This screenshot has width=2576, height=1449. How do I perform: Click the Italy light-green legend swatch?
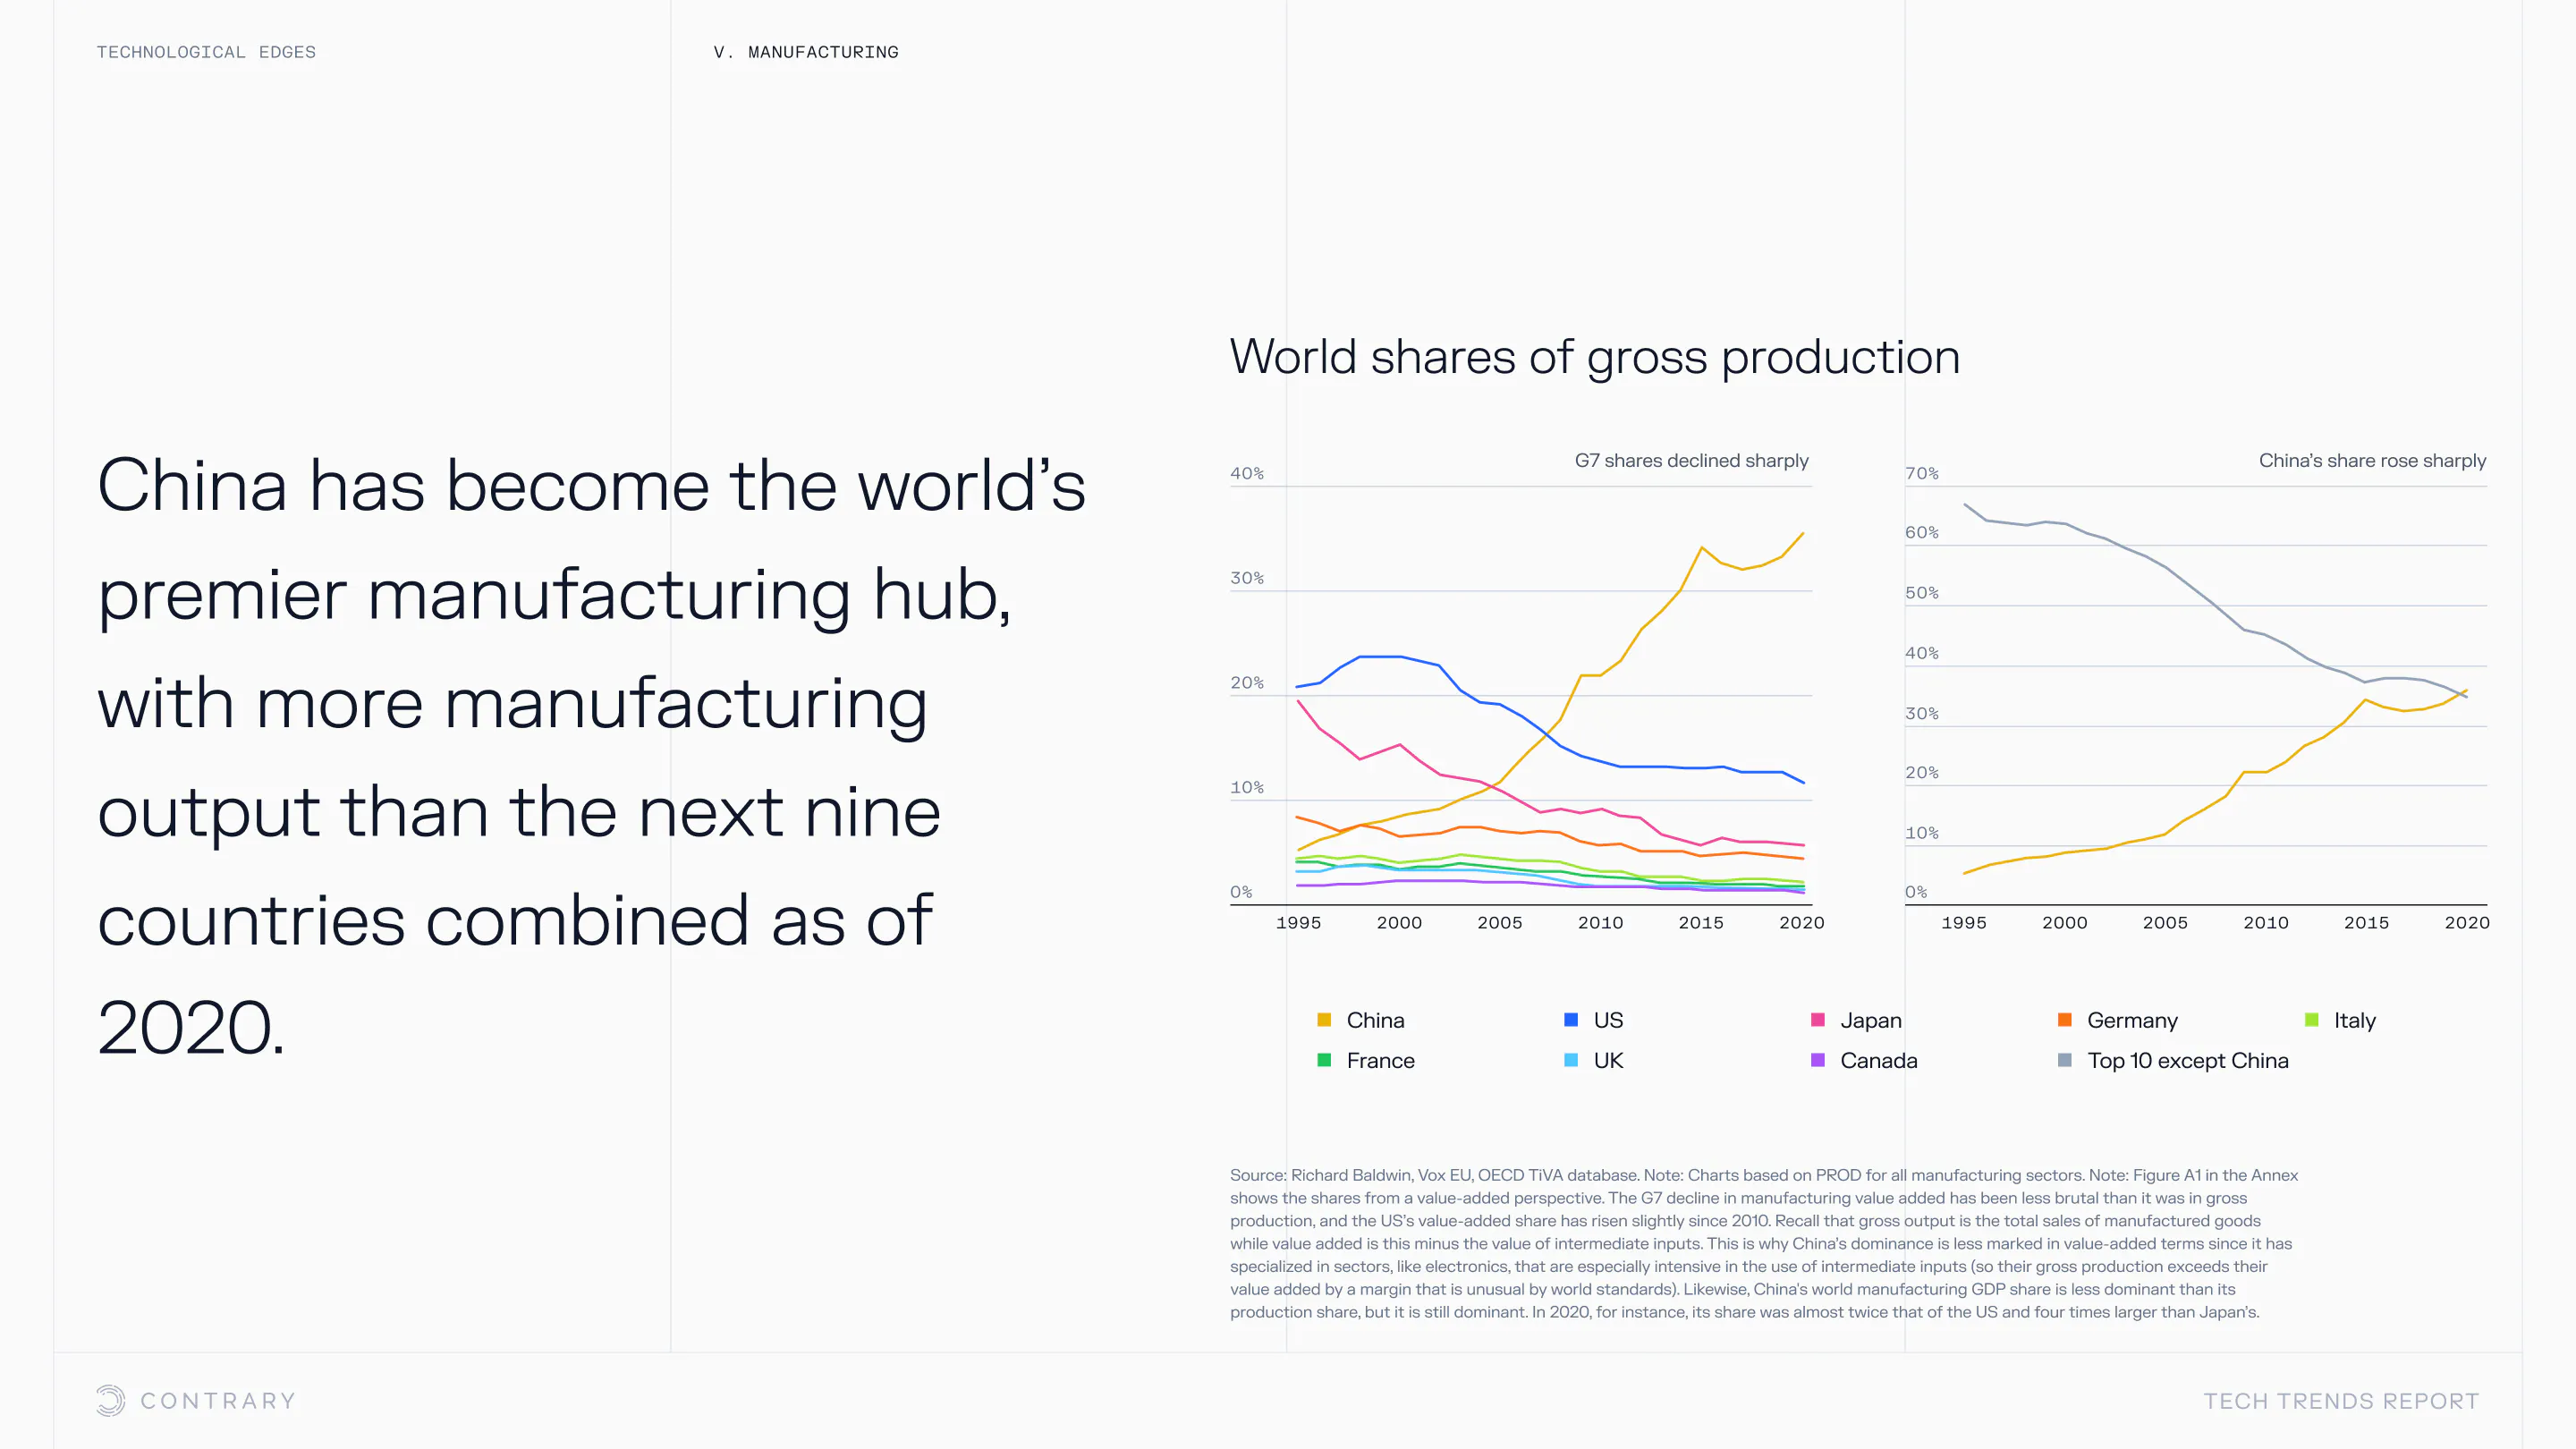click(x=2311, y=1020)
